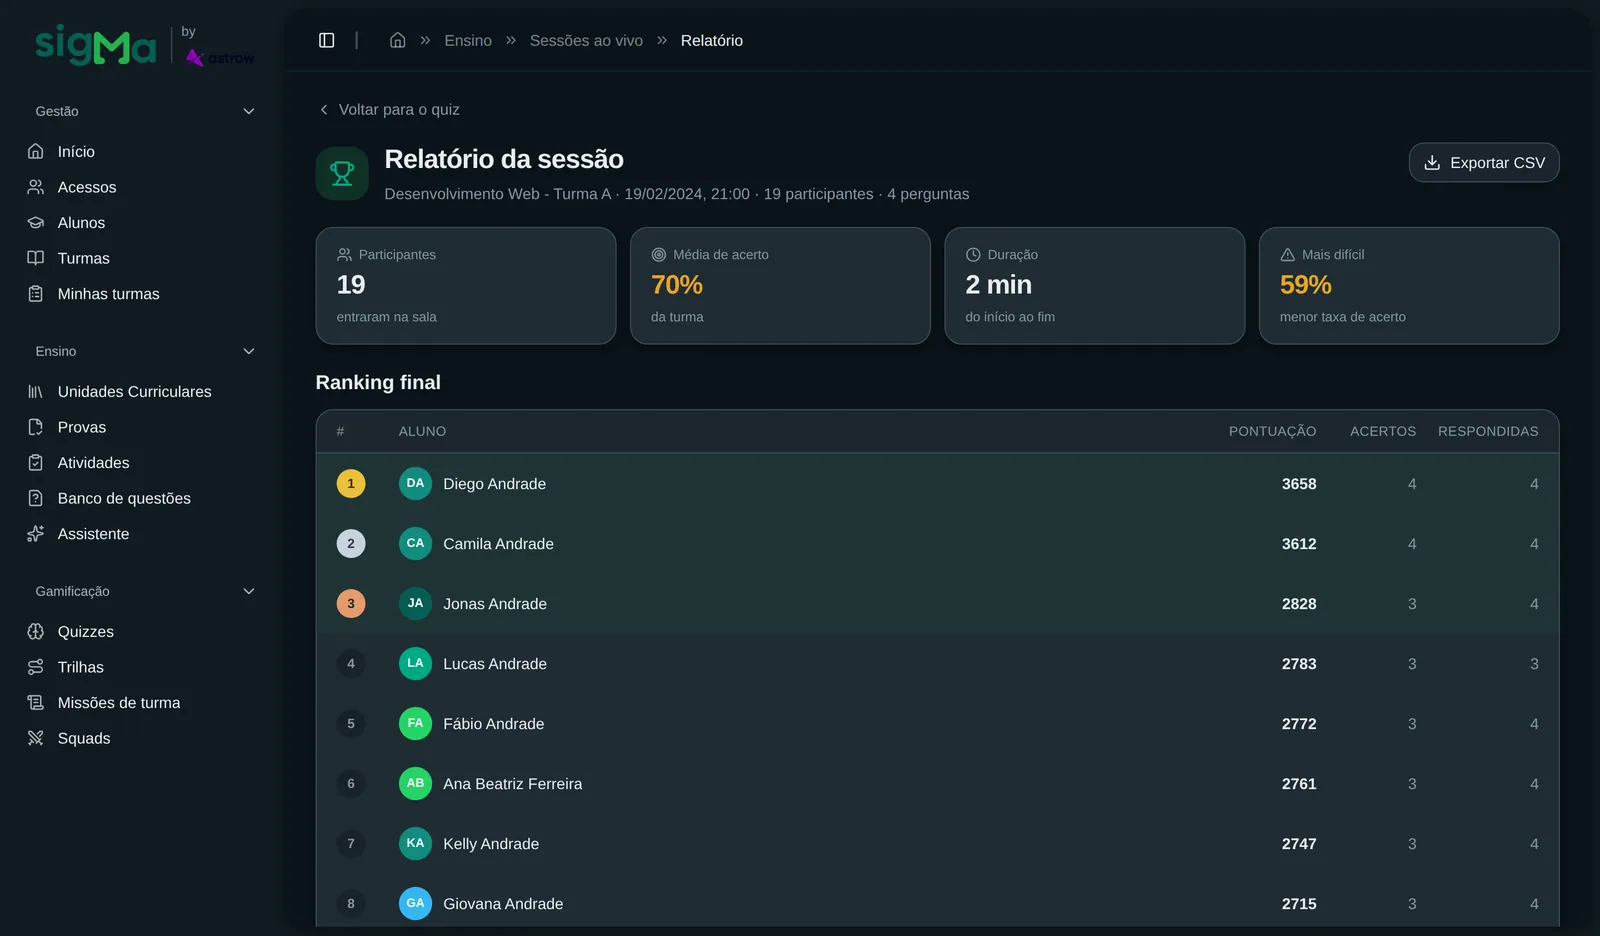
Task: Select the Lucas Andrade name
Action: point(495,664)
